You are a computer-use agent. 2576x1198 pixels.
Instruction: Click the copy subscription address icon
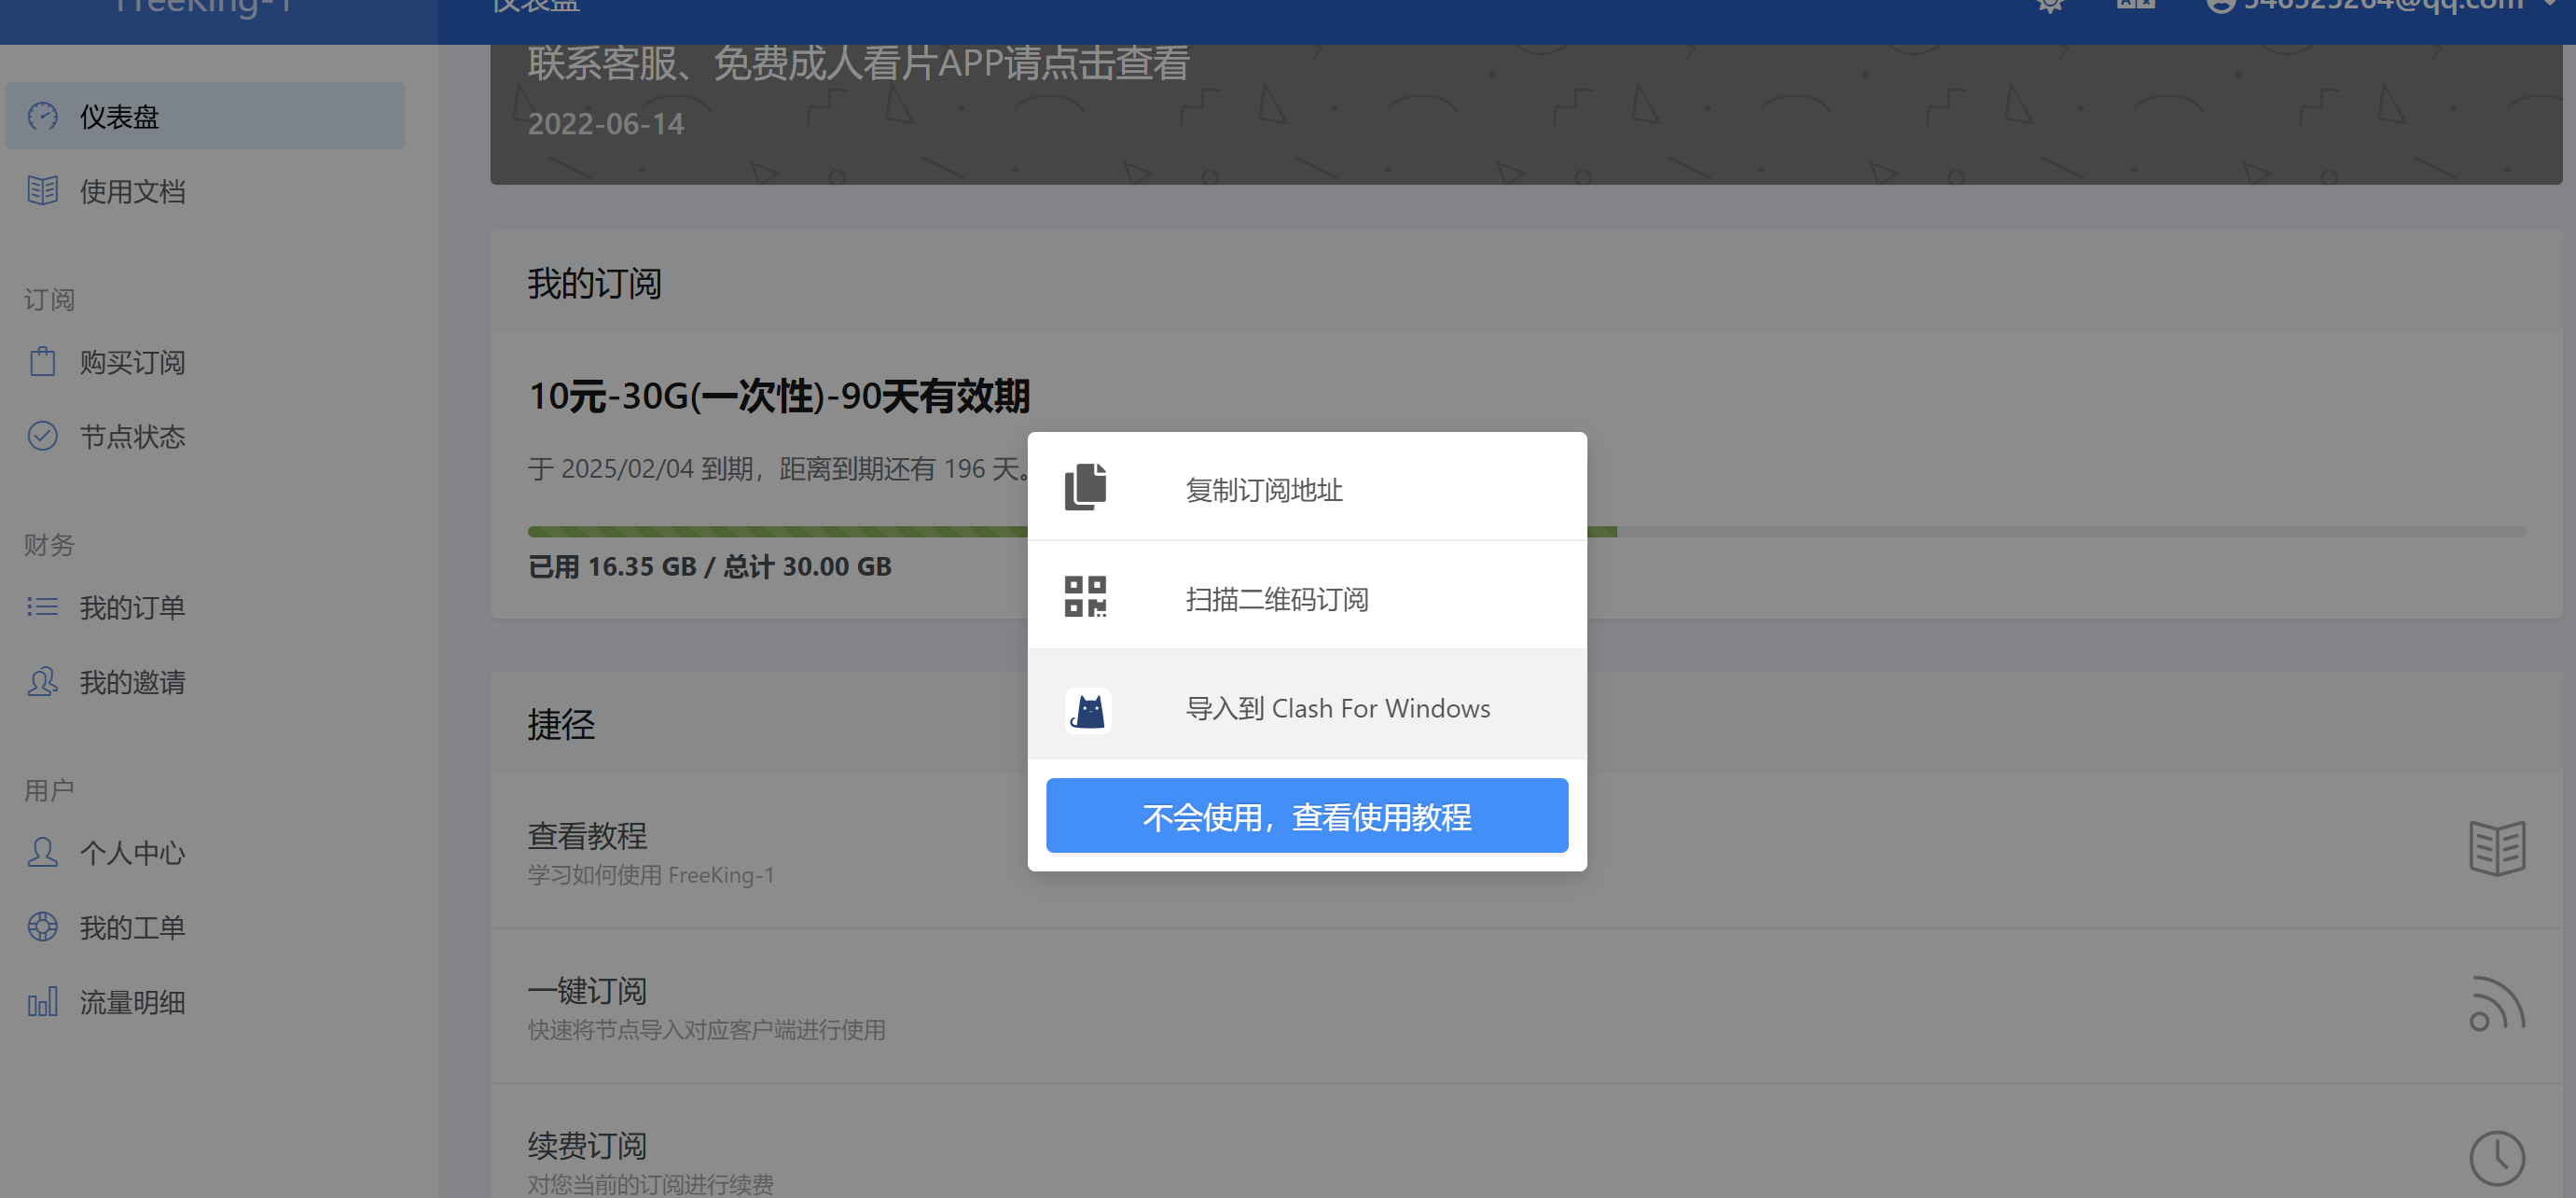point(1085,488)
